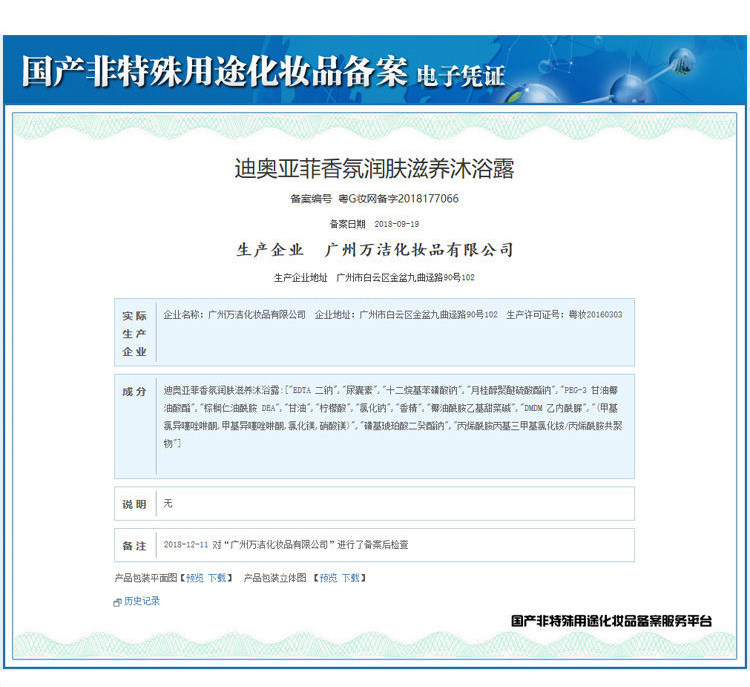Click the 预览 link for 产品包装平面图

coord(195,578)
